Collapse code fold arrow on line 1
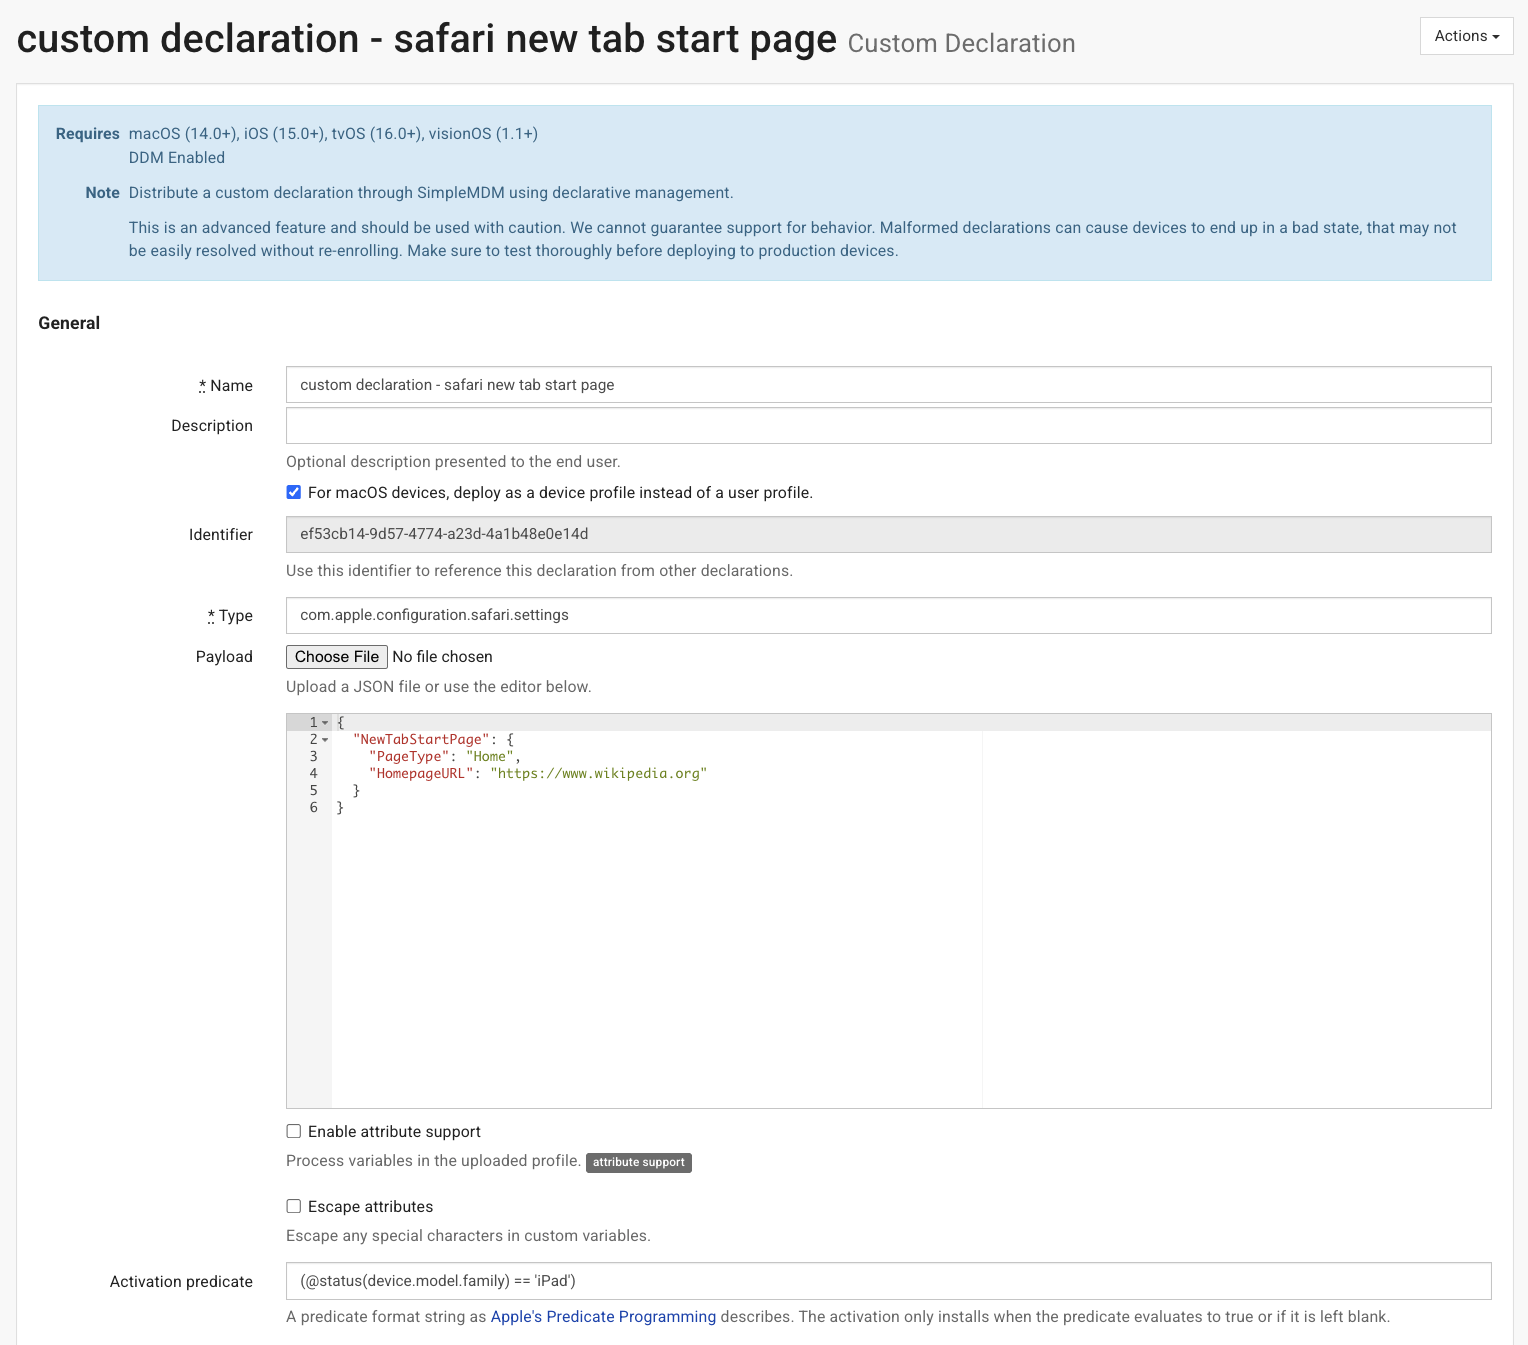This screenshot has height=1345, width=1528. click(325, 723)
